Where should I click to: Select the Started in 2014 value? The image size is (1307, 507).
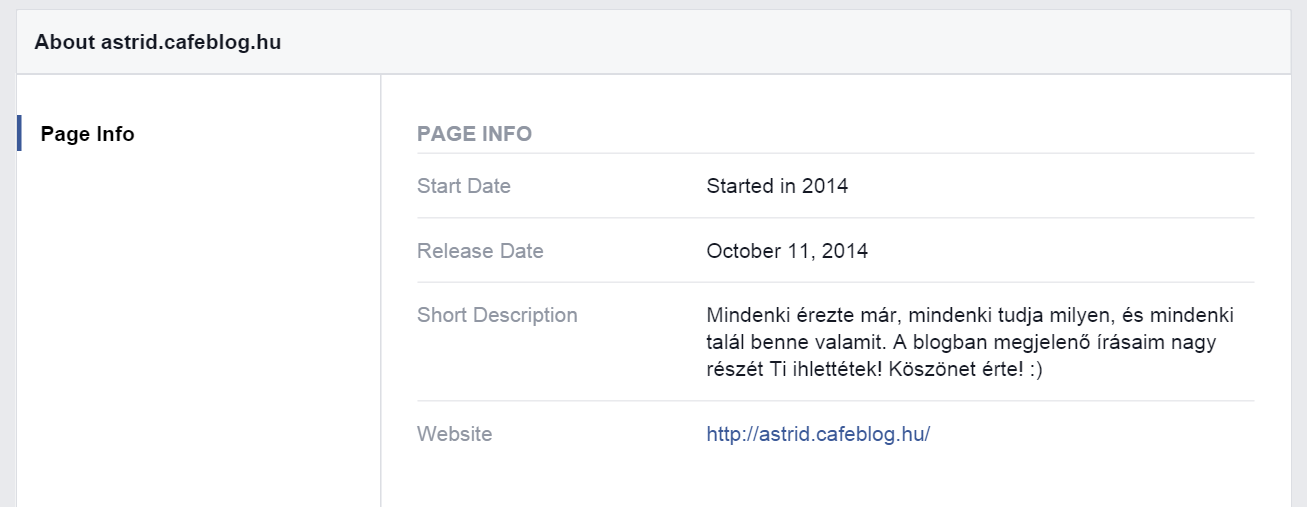777,186
